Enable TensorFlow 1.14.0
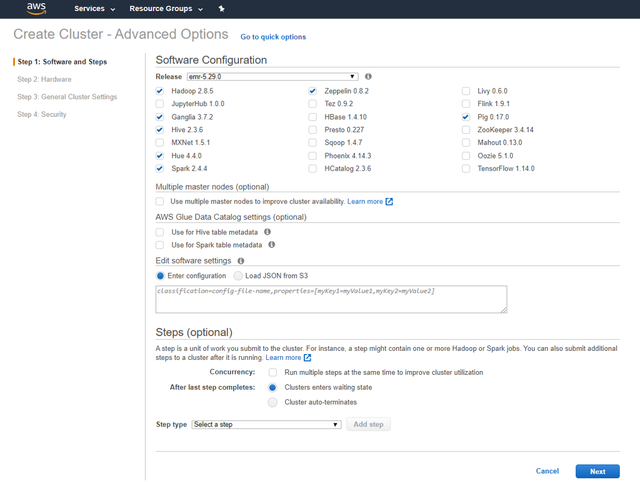 466,168
